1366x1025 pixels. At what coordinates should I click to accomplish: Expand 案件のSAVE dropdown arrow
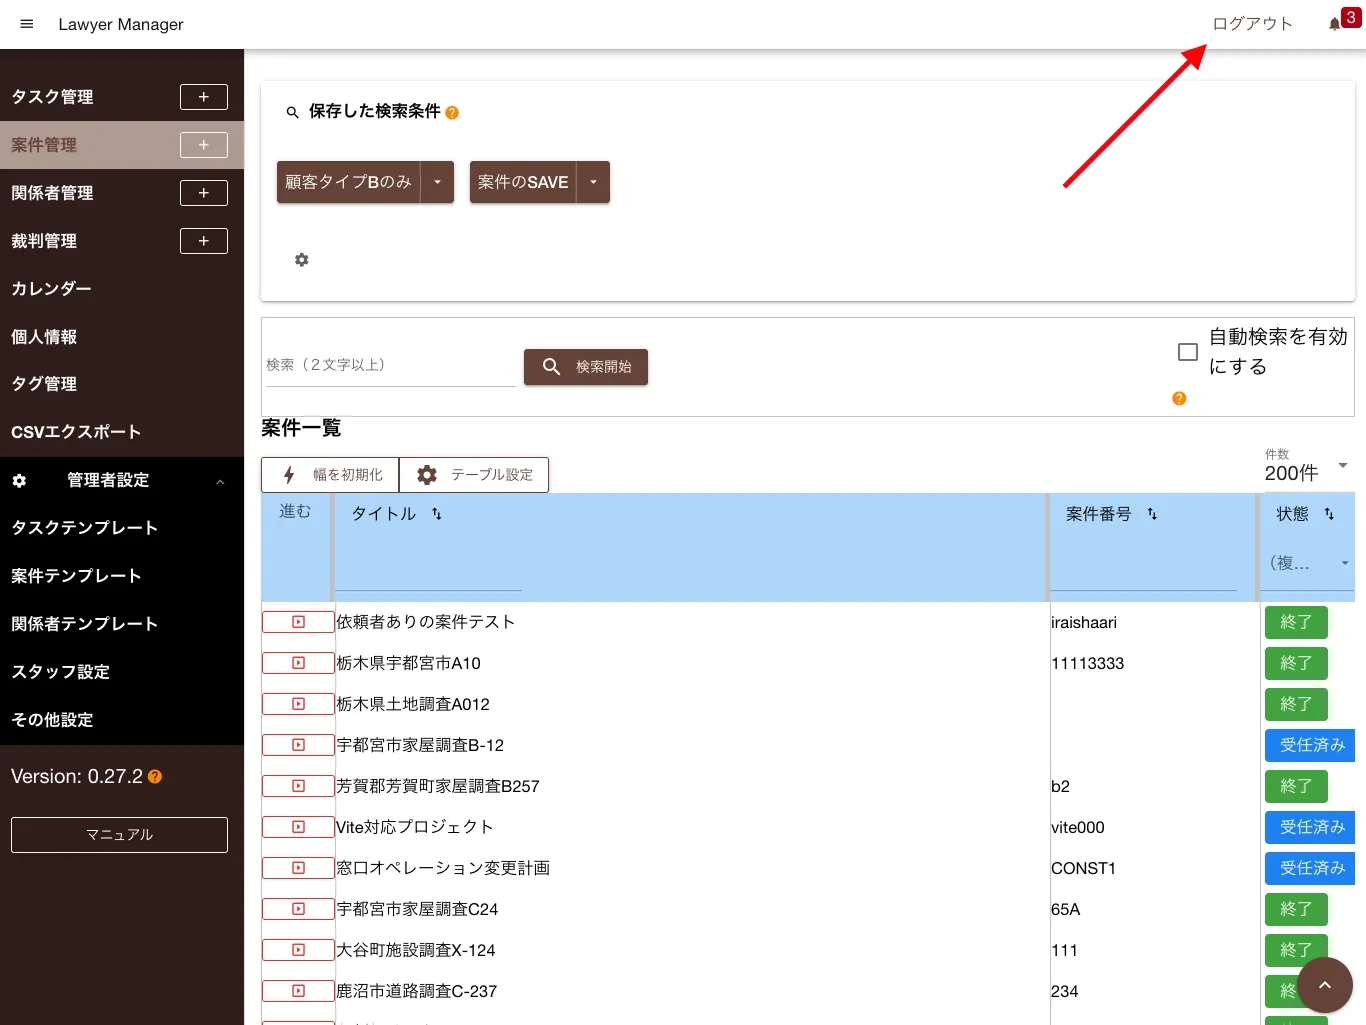[593, 182]
